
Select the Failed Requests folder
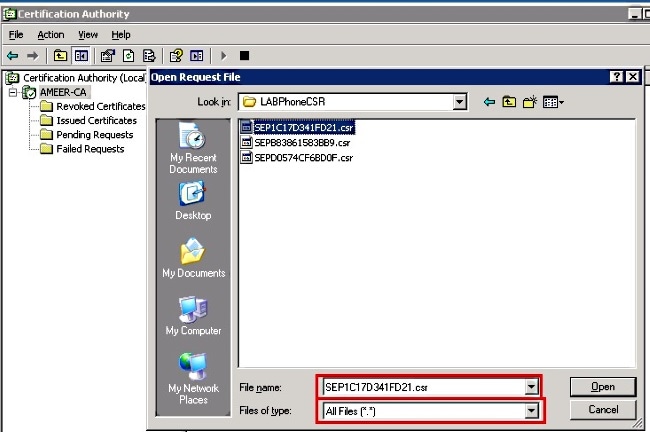pos(90,148)
